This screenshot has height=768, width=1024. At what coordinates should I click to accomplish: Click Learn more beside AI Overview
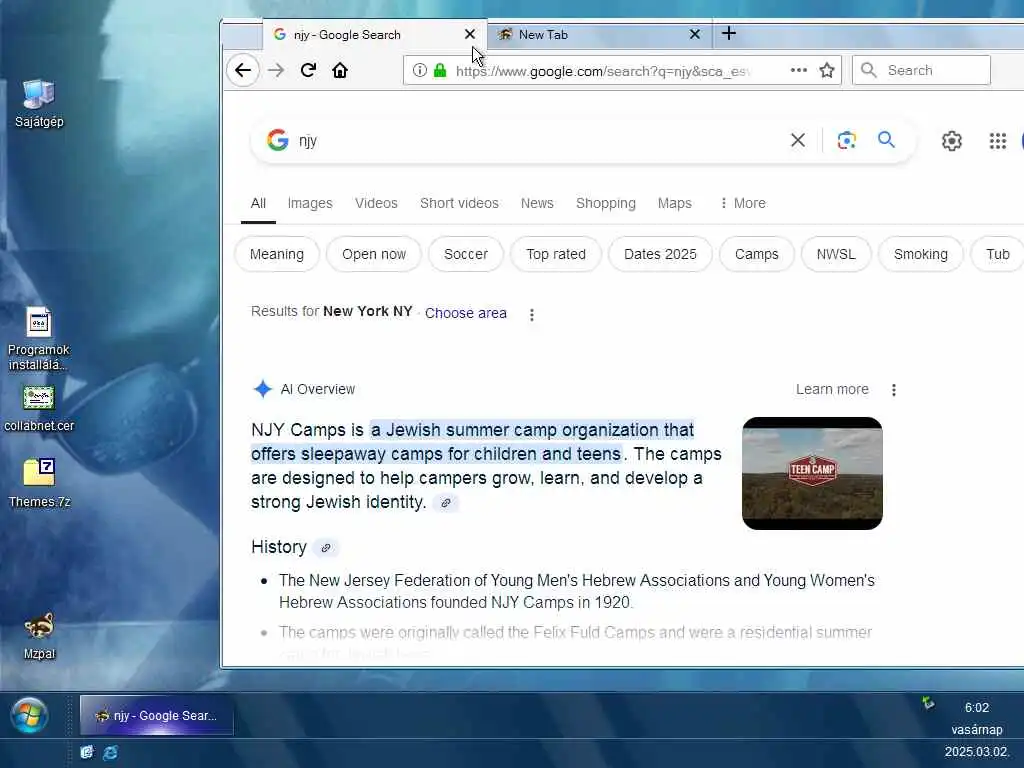[832, 389]
